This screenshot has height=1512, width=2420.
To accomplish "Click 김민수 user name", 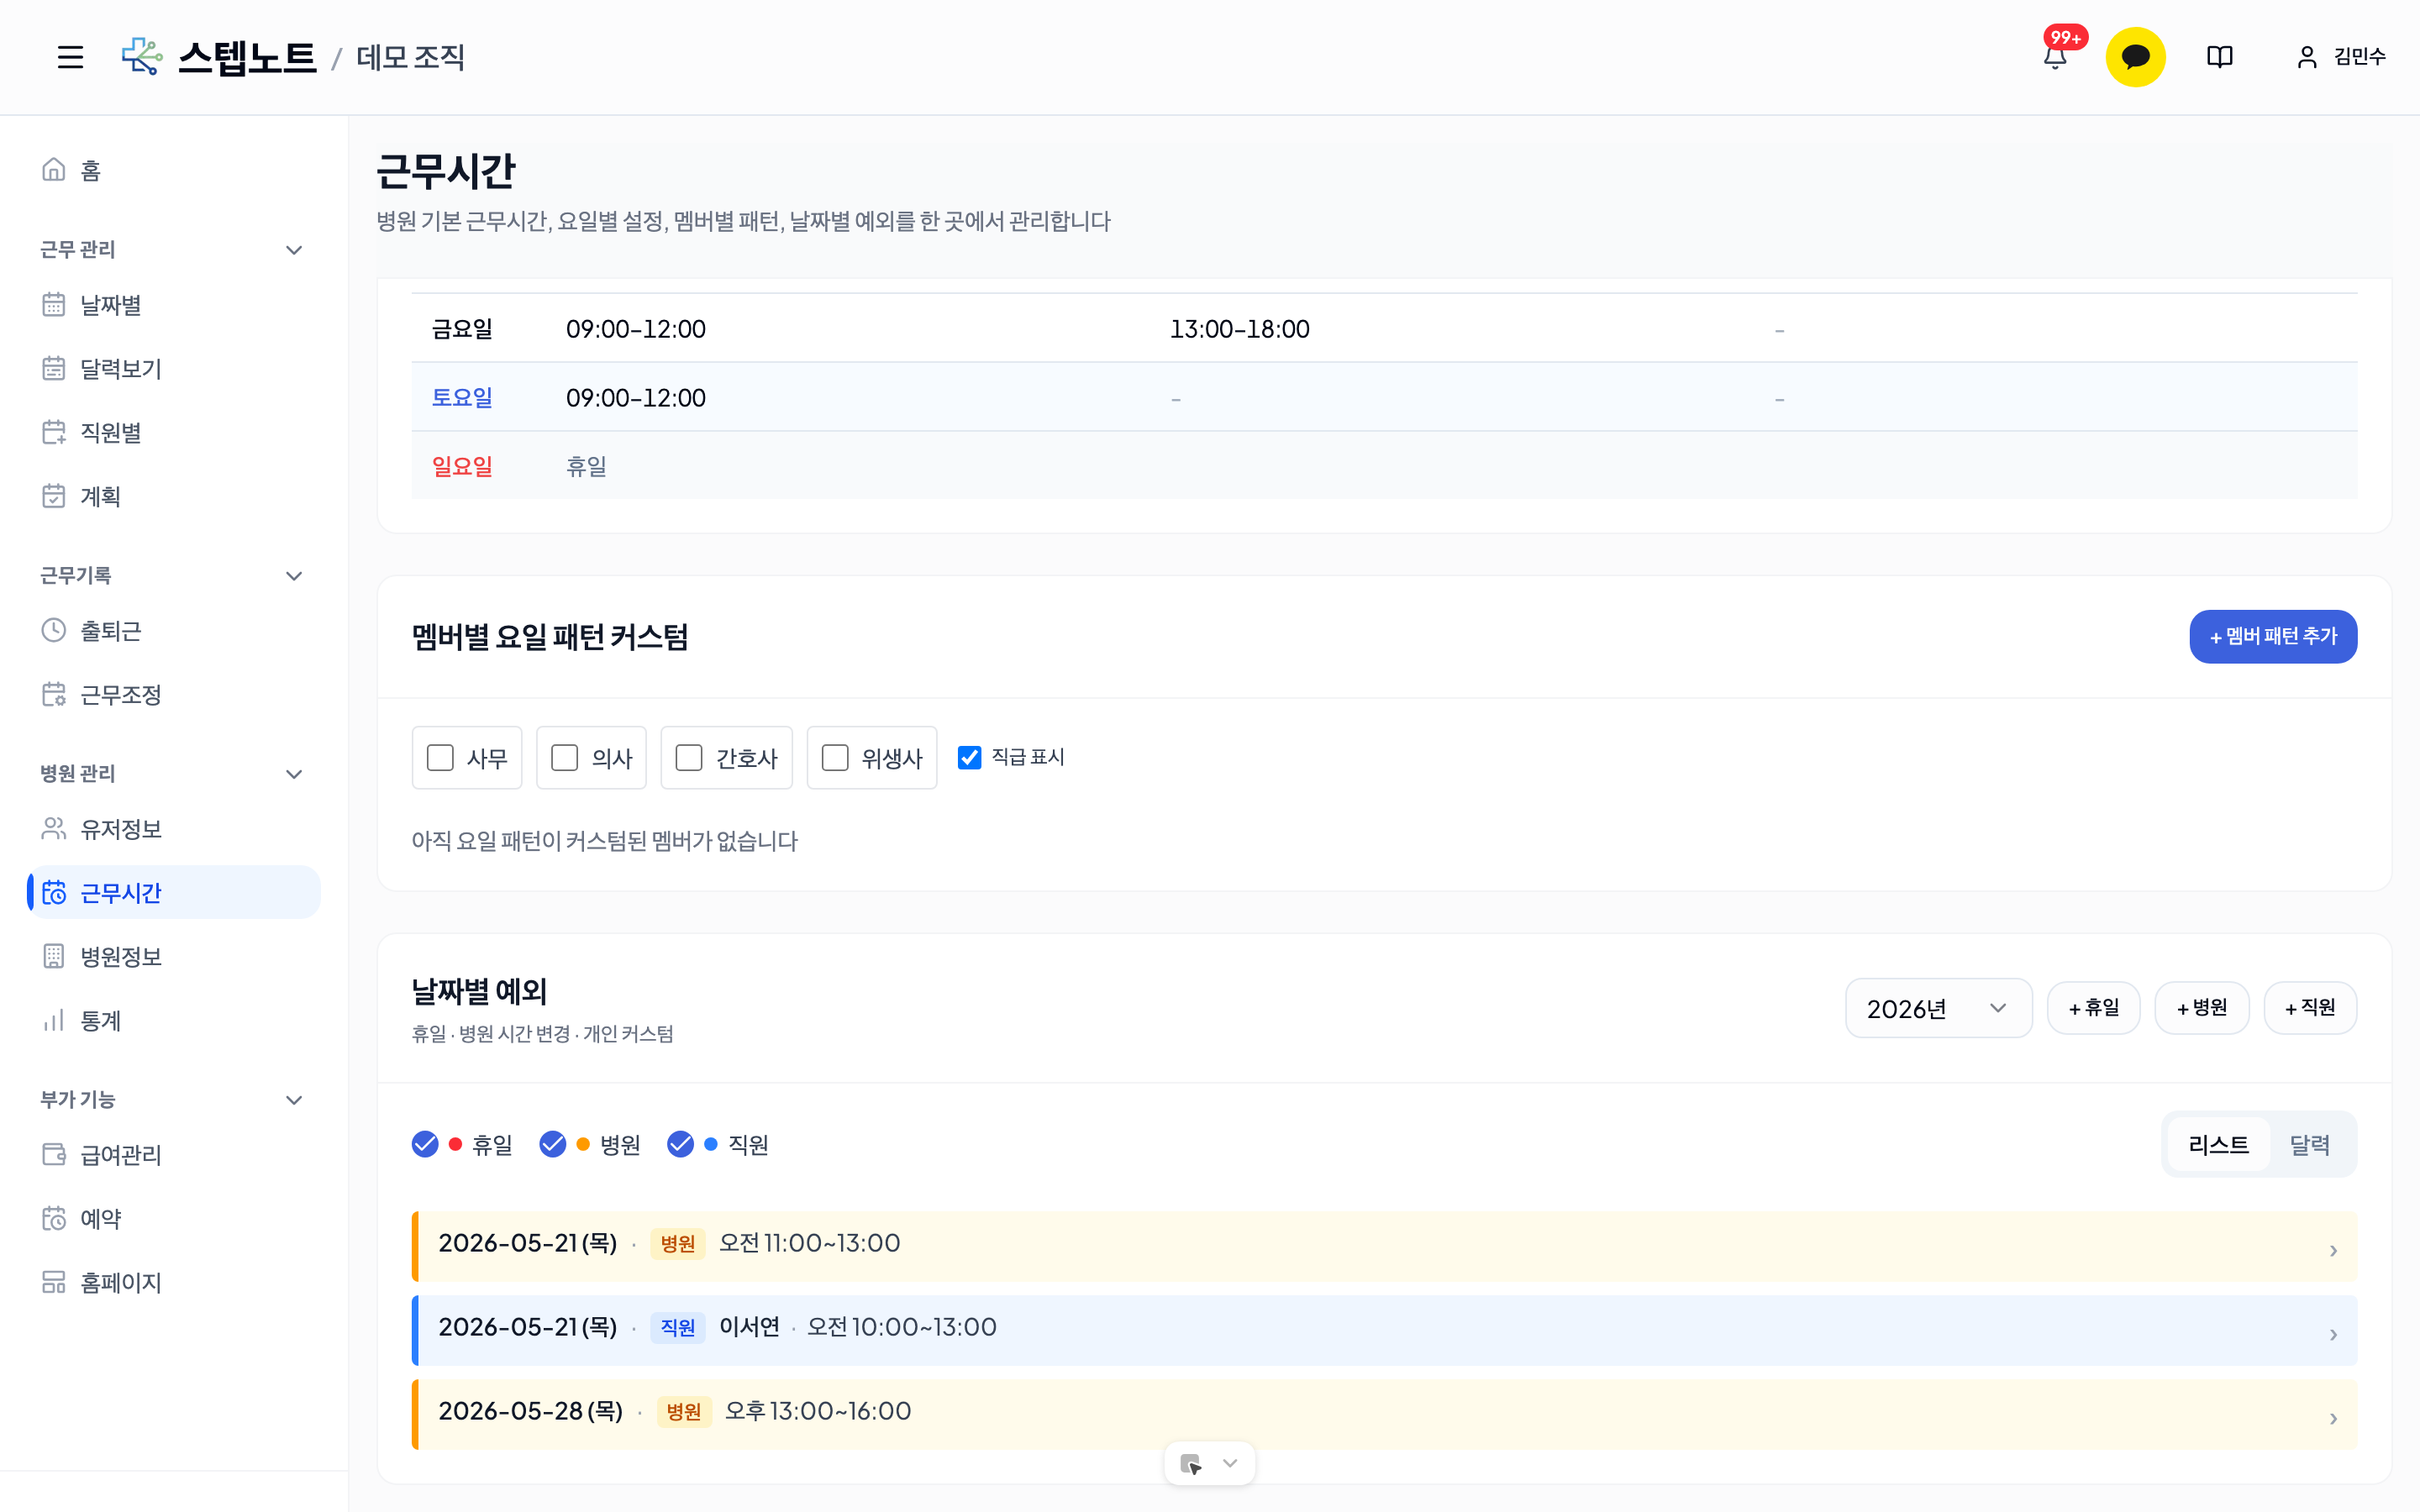I will pyautogui.click(x=2359, y=57).
